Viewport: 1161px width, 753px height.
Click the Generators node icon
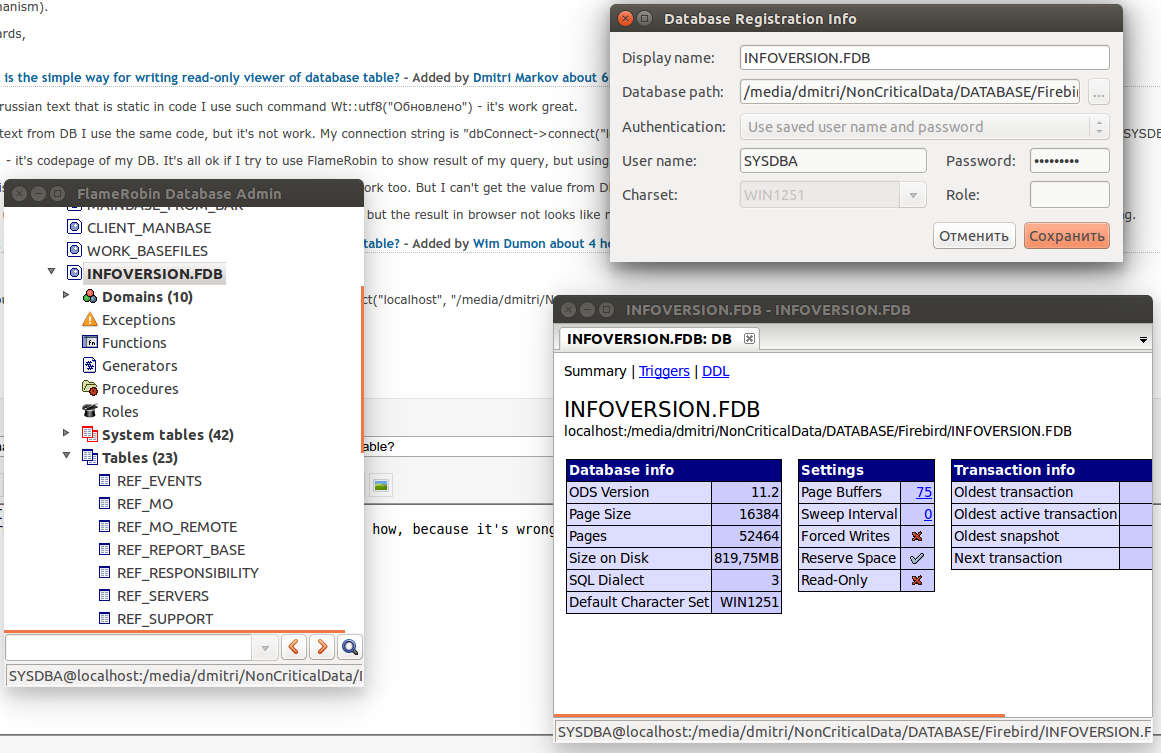[90, 365]
